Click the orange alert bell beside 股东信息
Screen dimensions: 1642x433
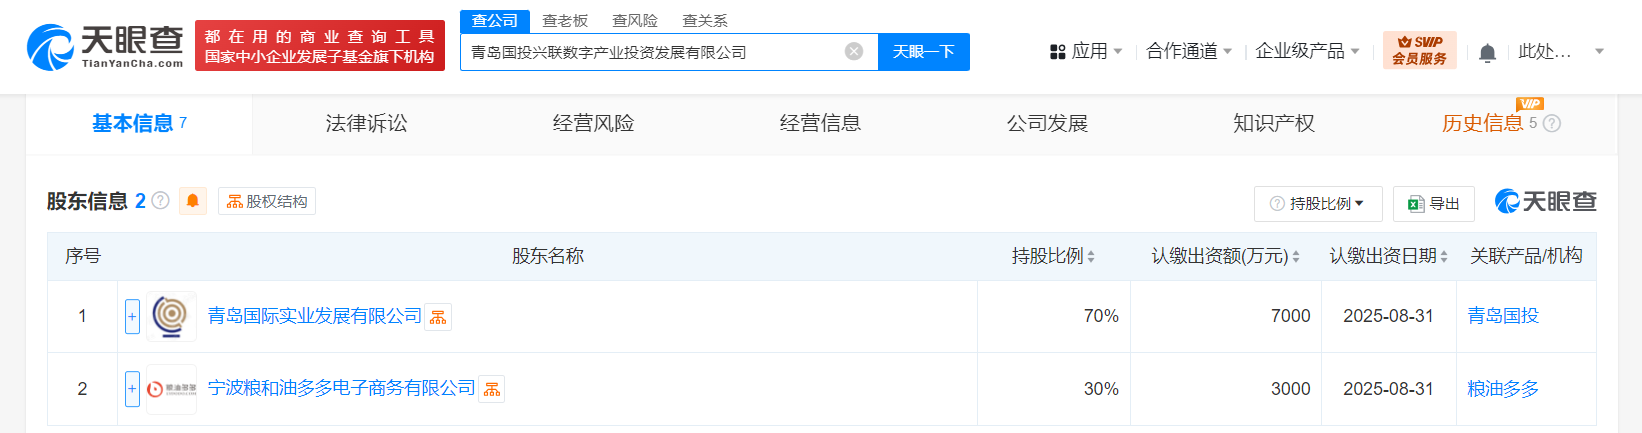tap(193, 201)
